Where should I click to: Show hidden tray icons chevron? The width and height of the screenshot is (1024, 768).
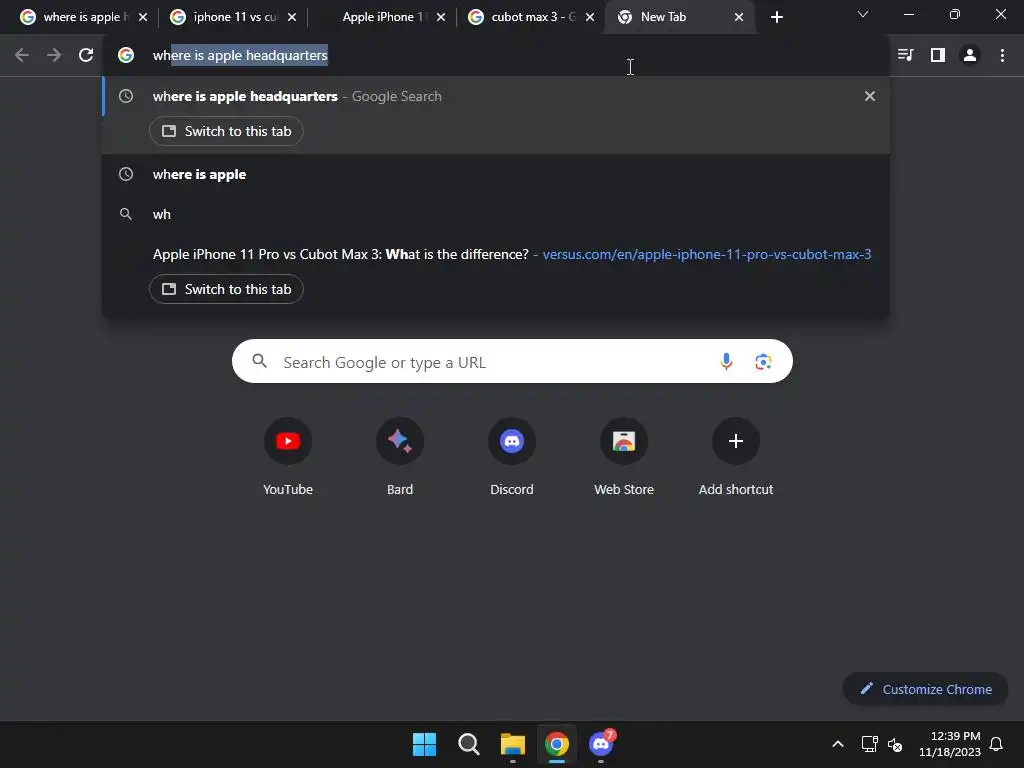837,744
